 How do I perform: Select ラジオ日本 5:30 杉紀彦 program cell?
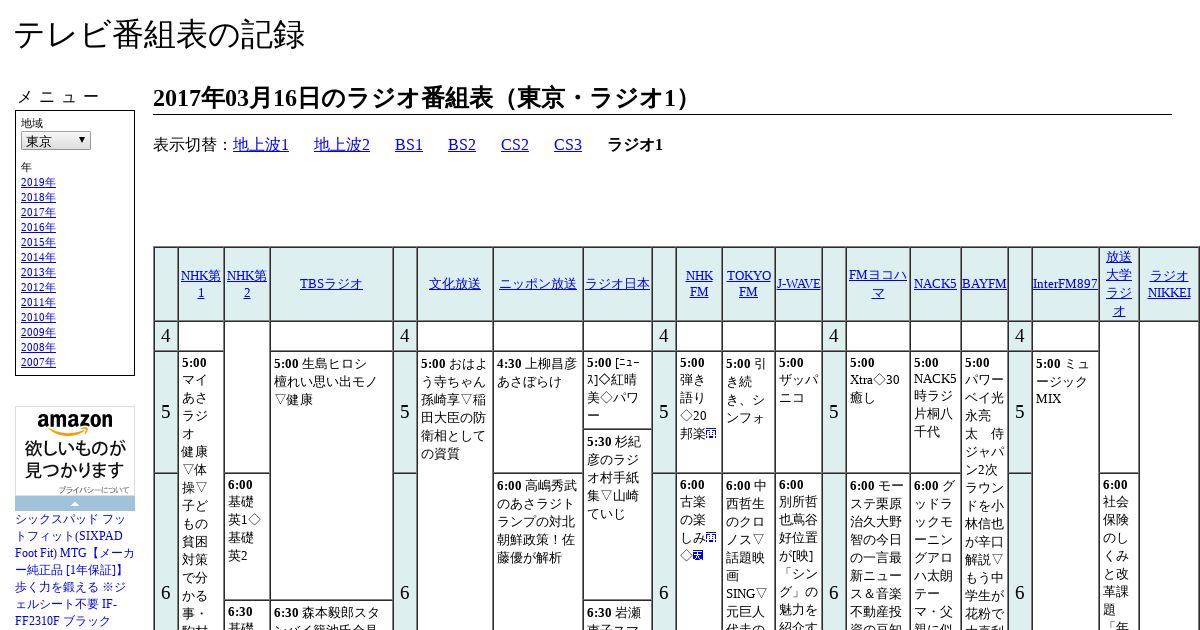pos(617,514)
